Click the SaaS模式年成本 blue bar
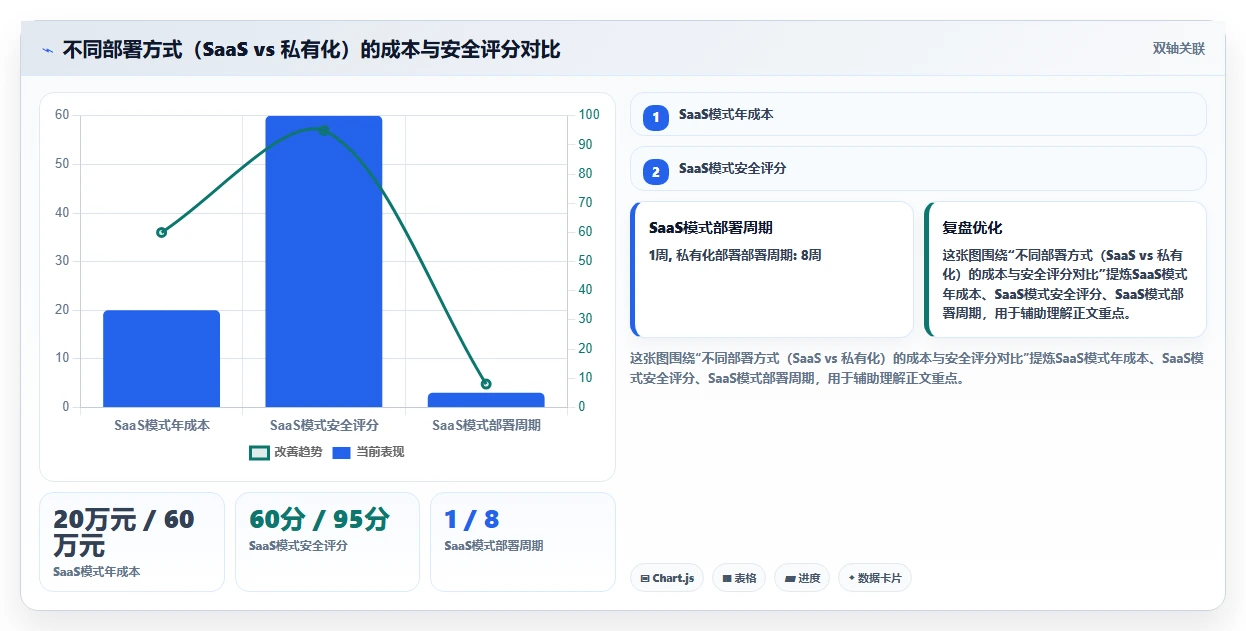1246x631 pixels. point(161,358)
